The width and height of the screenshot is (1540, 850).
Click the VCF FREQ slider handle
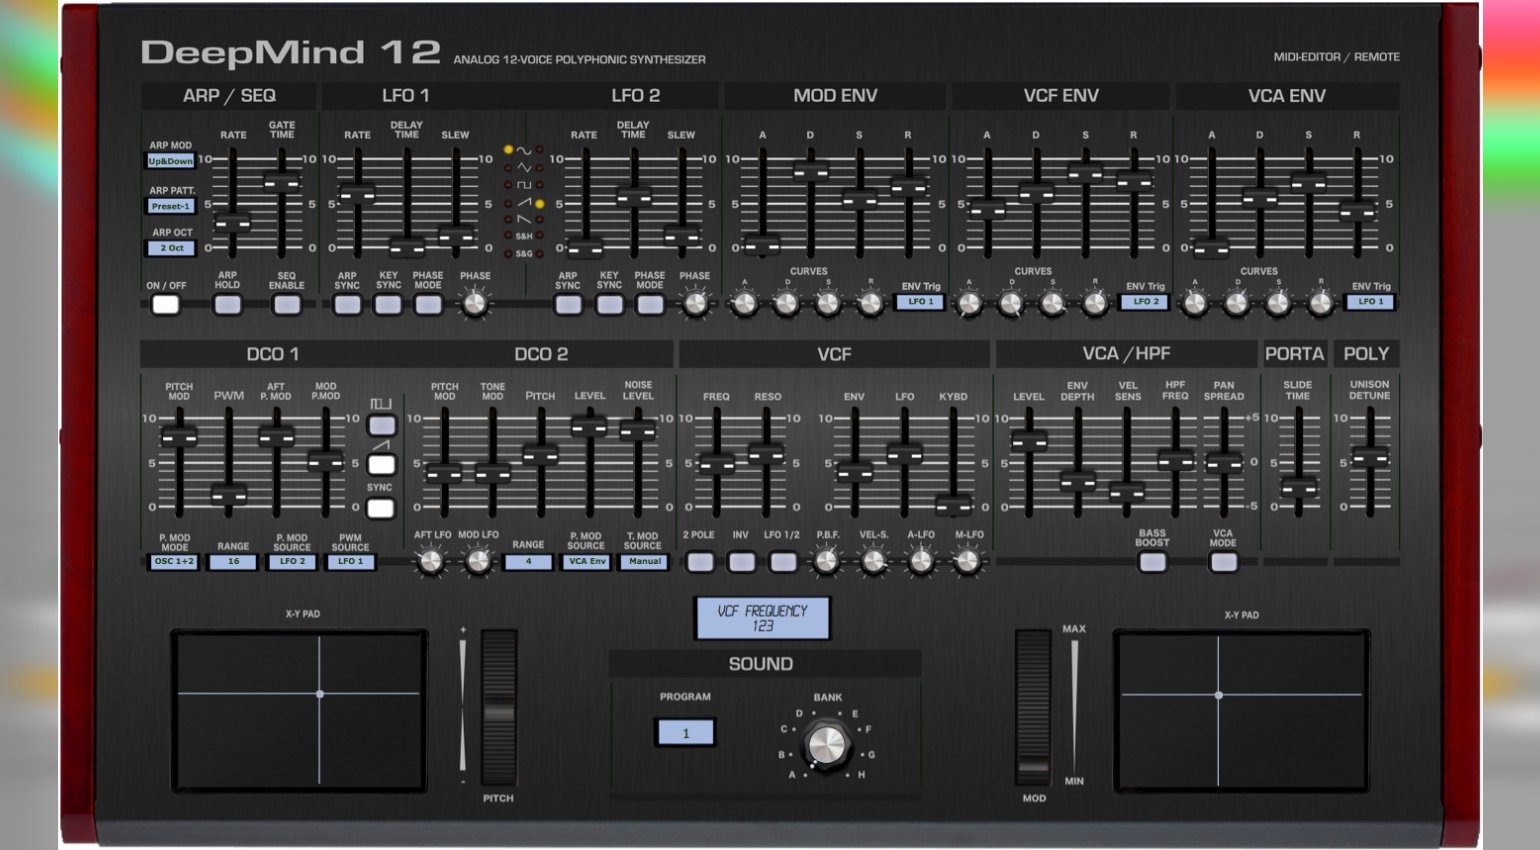[x=716, y=464]
